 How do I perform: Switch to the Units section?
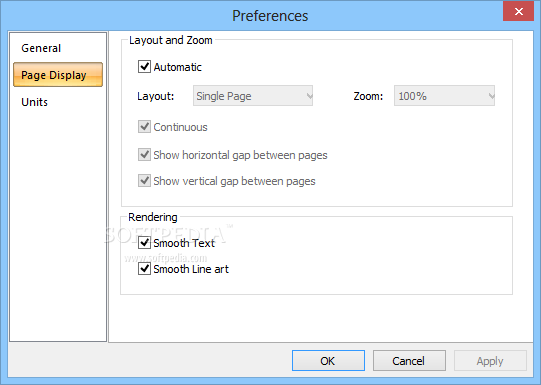click(35, 102)
